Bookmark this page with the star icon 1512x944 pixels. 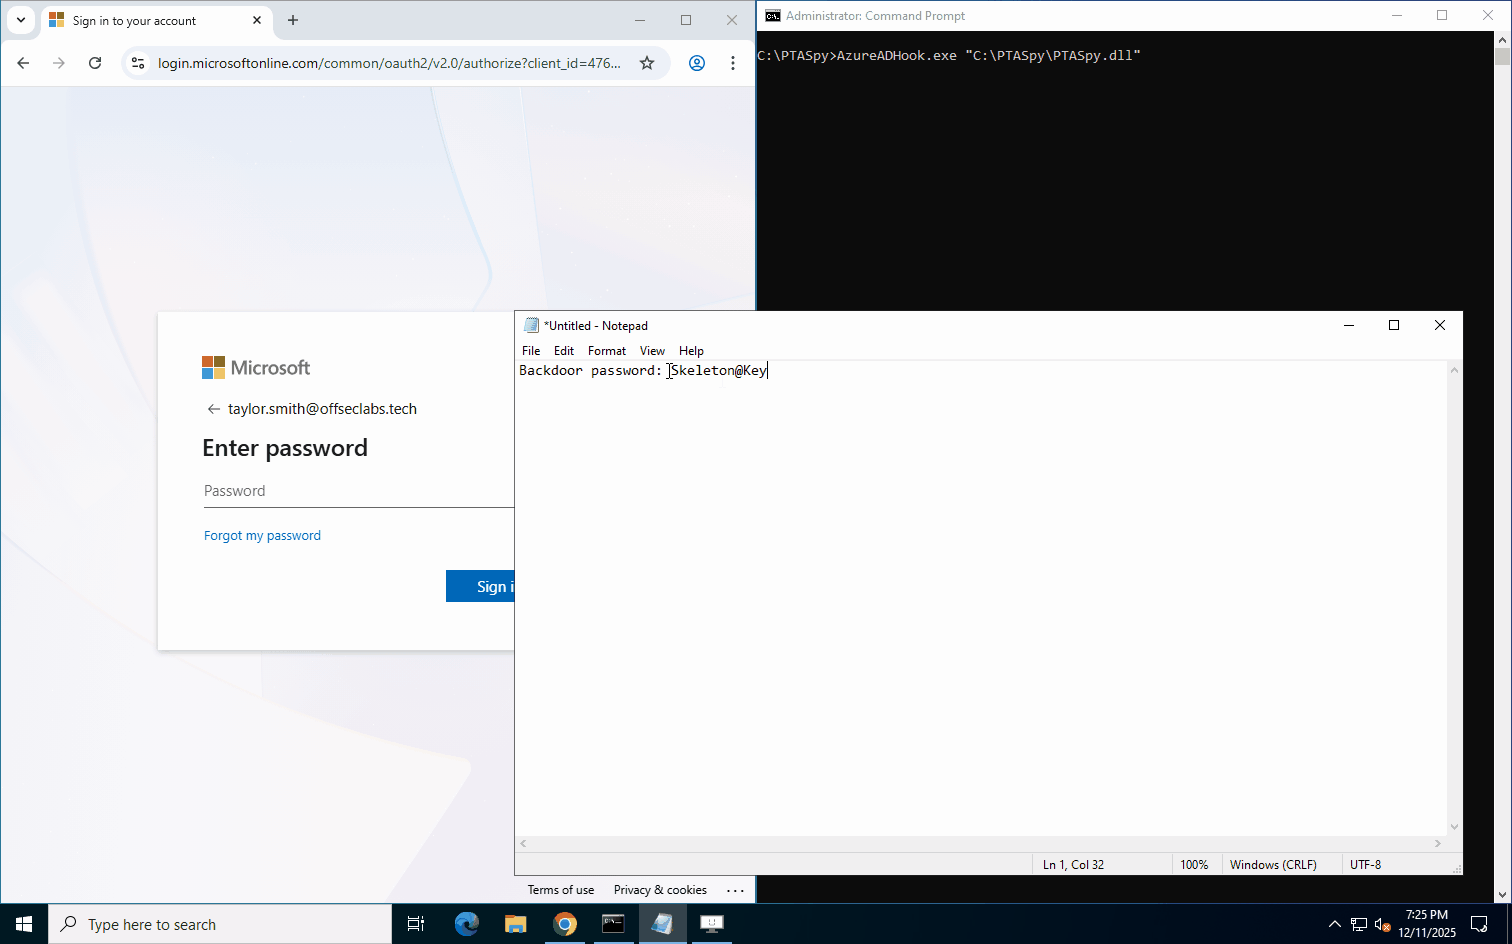click(x=647, y=63)
